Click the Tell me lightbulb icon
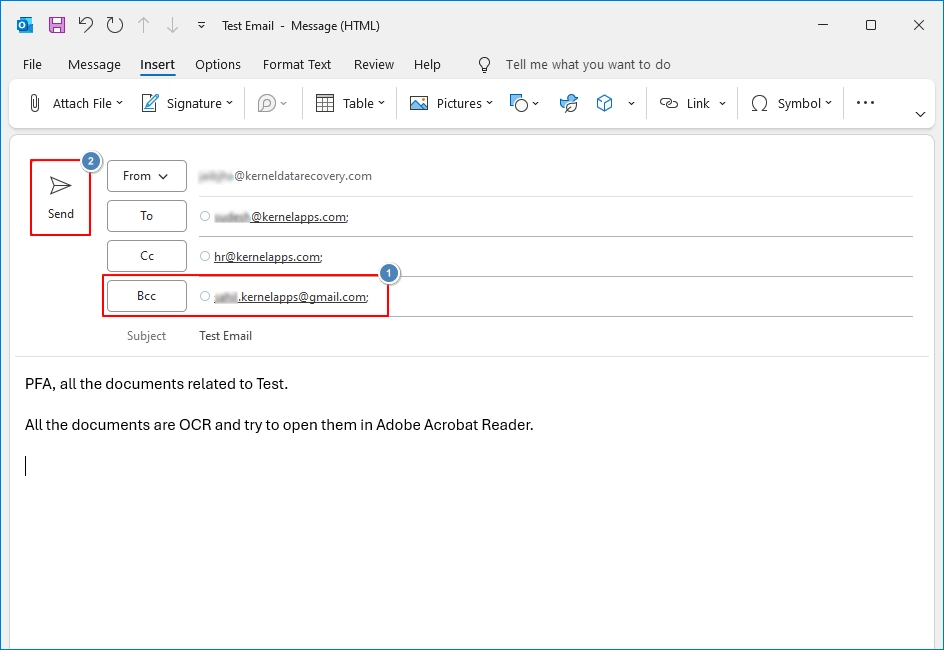This screenshot has height=650, width=944. [484, 64]
